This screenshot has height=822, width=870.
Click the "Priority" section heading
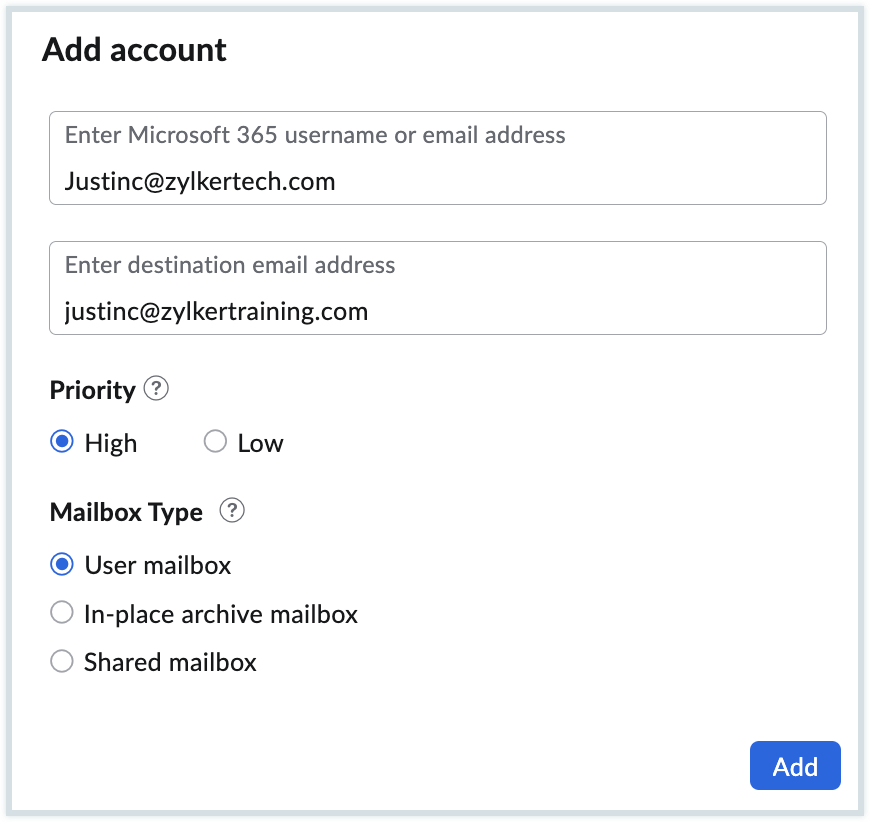coord(92,390)
